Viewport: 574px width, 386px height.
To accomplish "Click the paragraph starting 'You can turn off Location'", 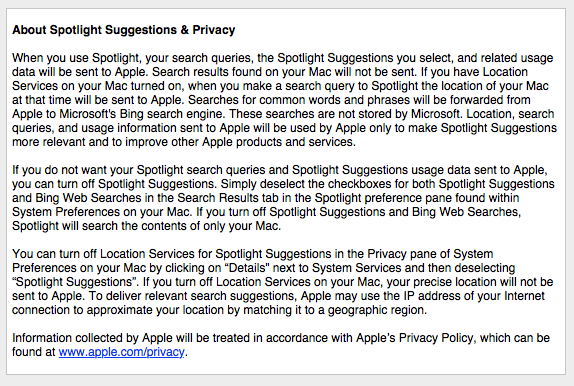I will pos(282,282).
